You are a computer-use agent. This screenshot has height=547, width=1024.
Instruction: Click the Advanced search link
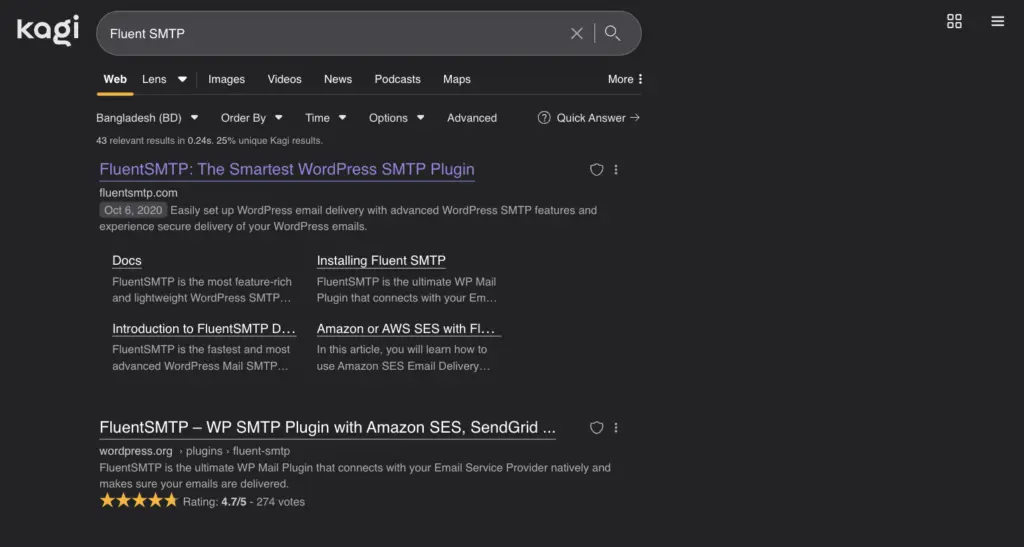pyautogui.click(x=472, y=117)
